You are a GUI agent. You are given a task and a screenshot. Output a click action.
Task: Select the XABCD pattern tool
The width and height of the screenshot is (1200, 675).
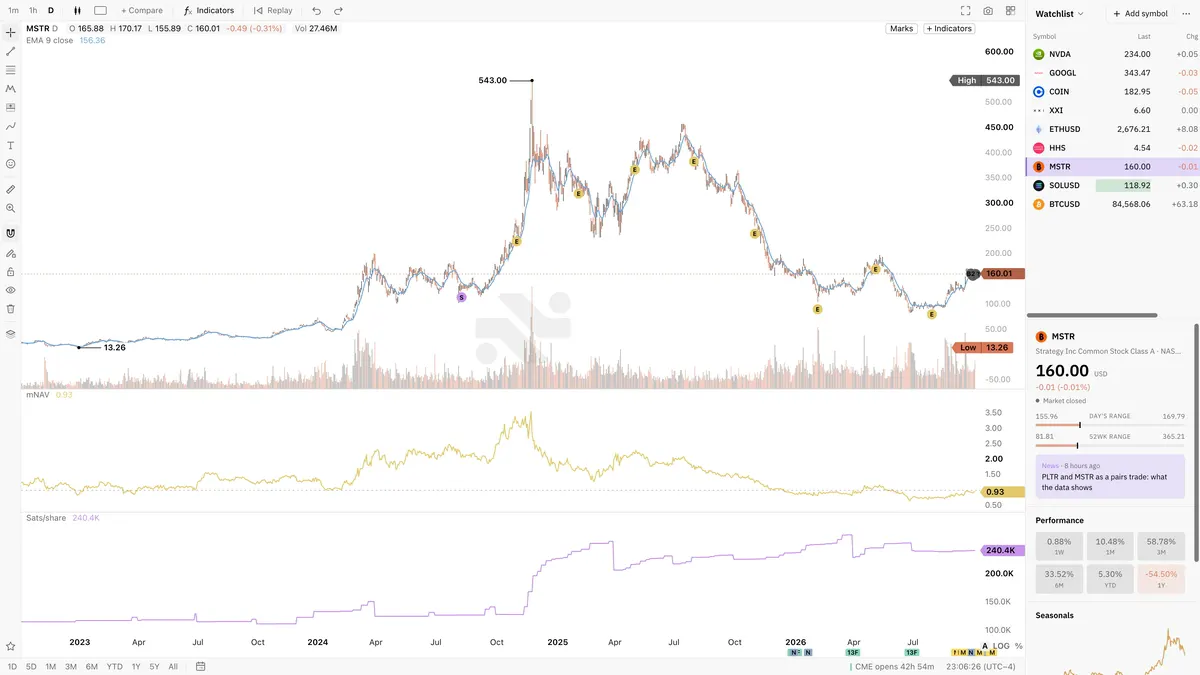point(10,89)
